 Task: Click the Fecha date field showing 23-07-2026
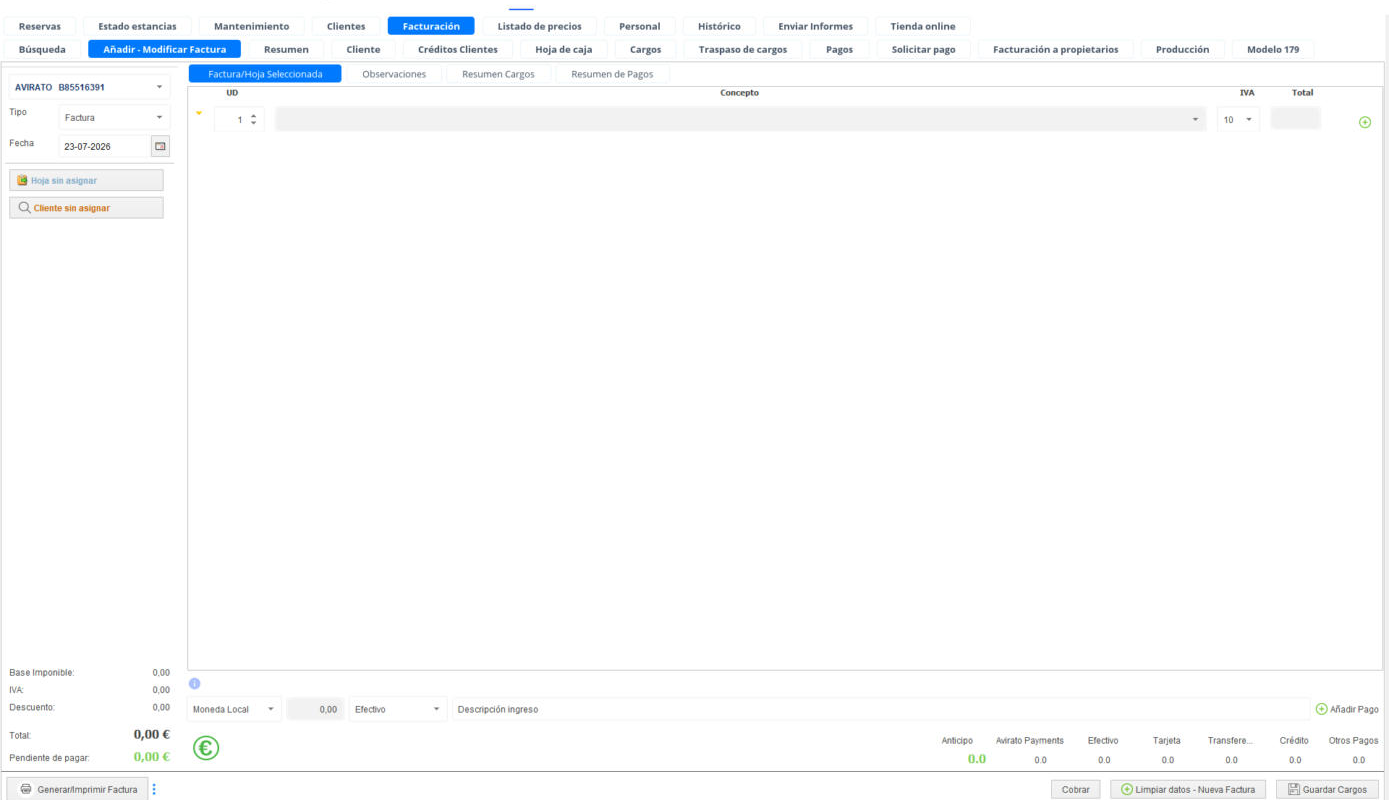[x=104, y=146]
